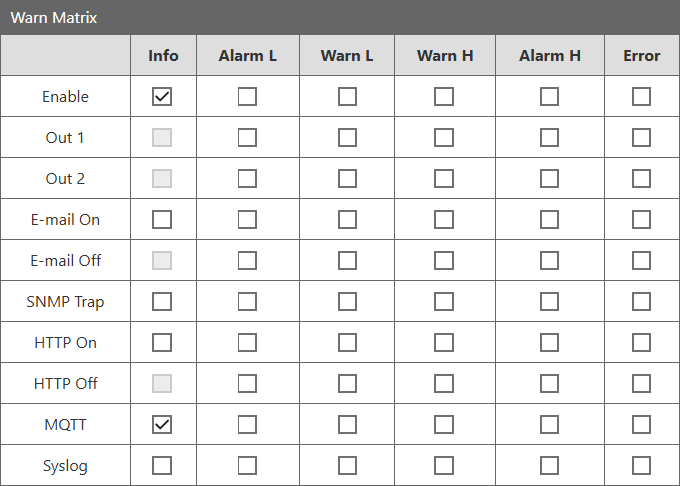Enable Alarm L for the Enable row
Screen dimensions: 680x486
[247, 97]
